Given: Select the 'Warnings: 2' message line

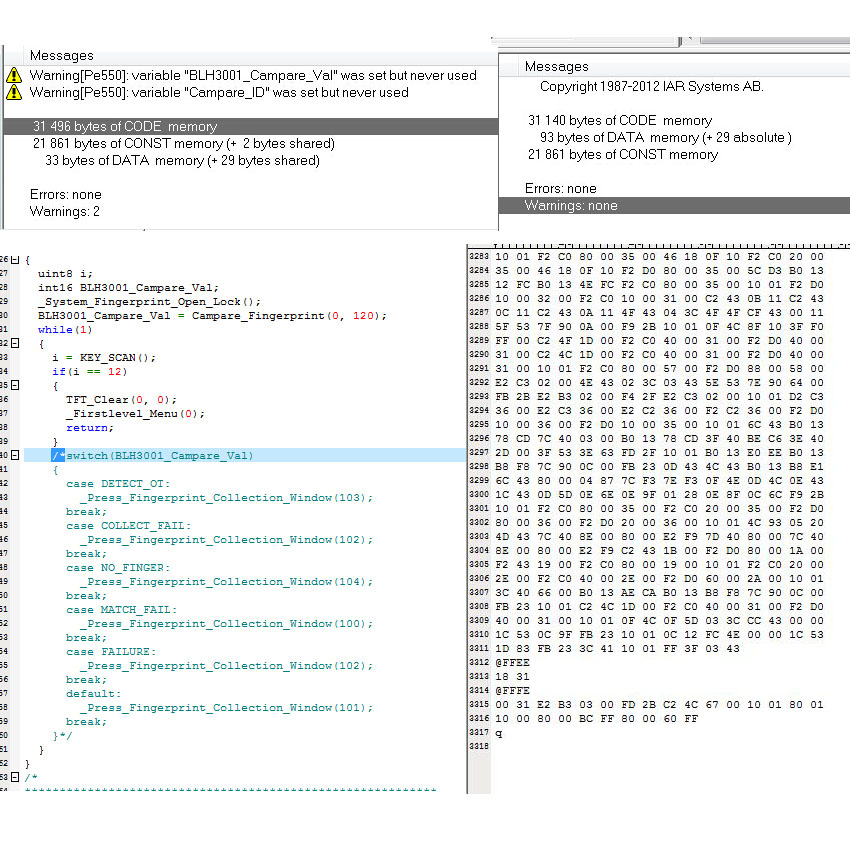Looking at the screenshot, I should 65,211.
